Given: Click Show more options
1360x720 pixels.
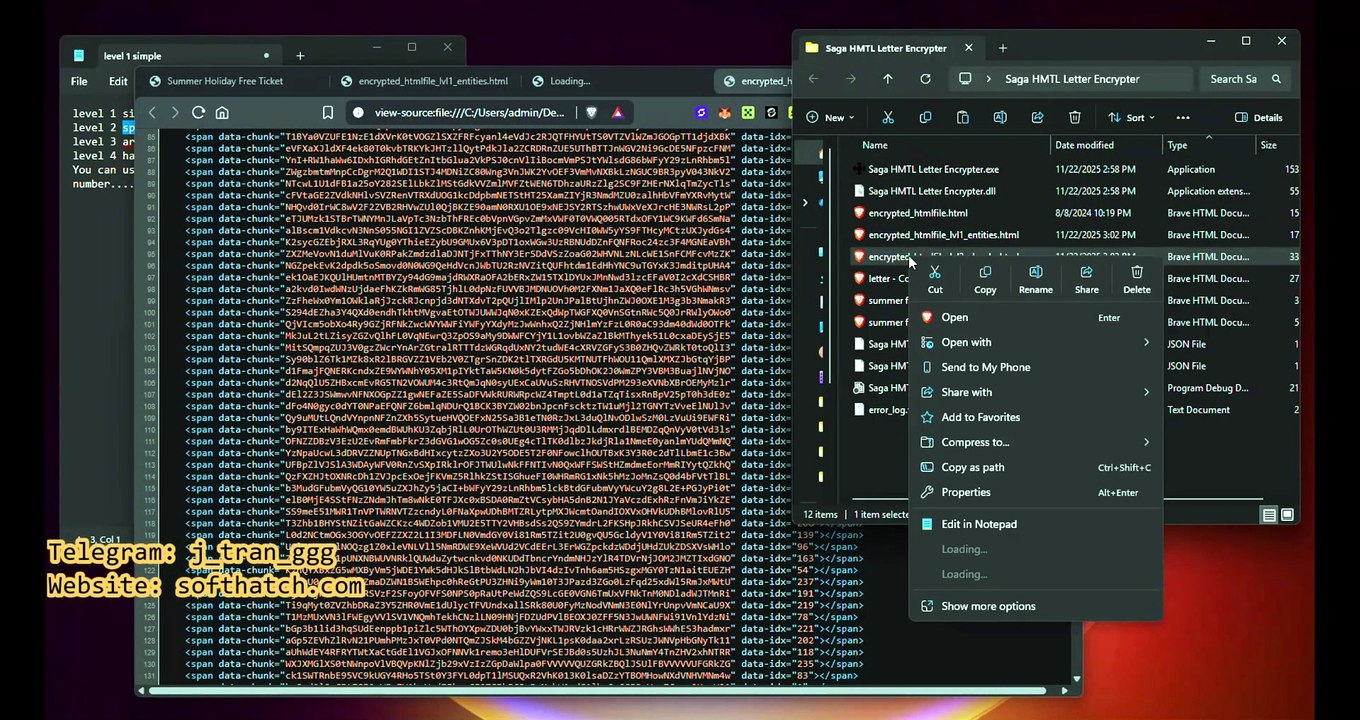Looking at the screenshot, I should [1035, 606].
